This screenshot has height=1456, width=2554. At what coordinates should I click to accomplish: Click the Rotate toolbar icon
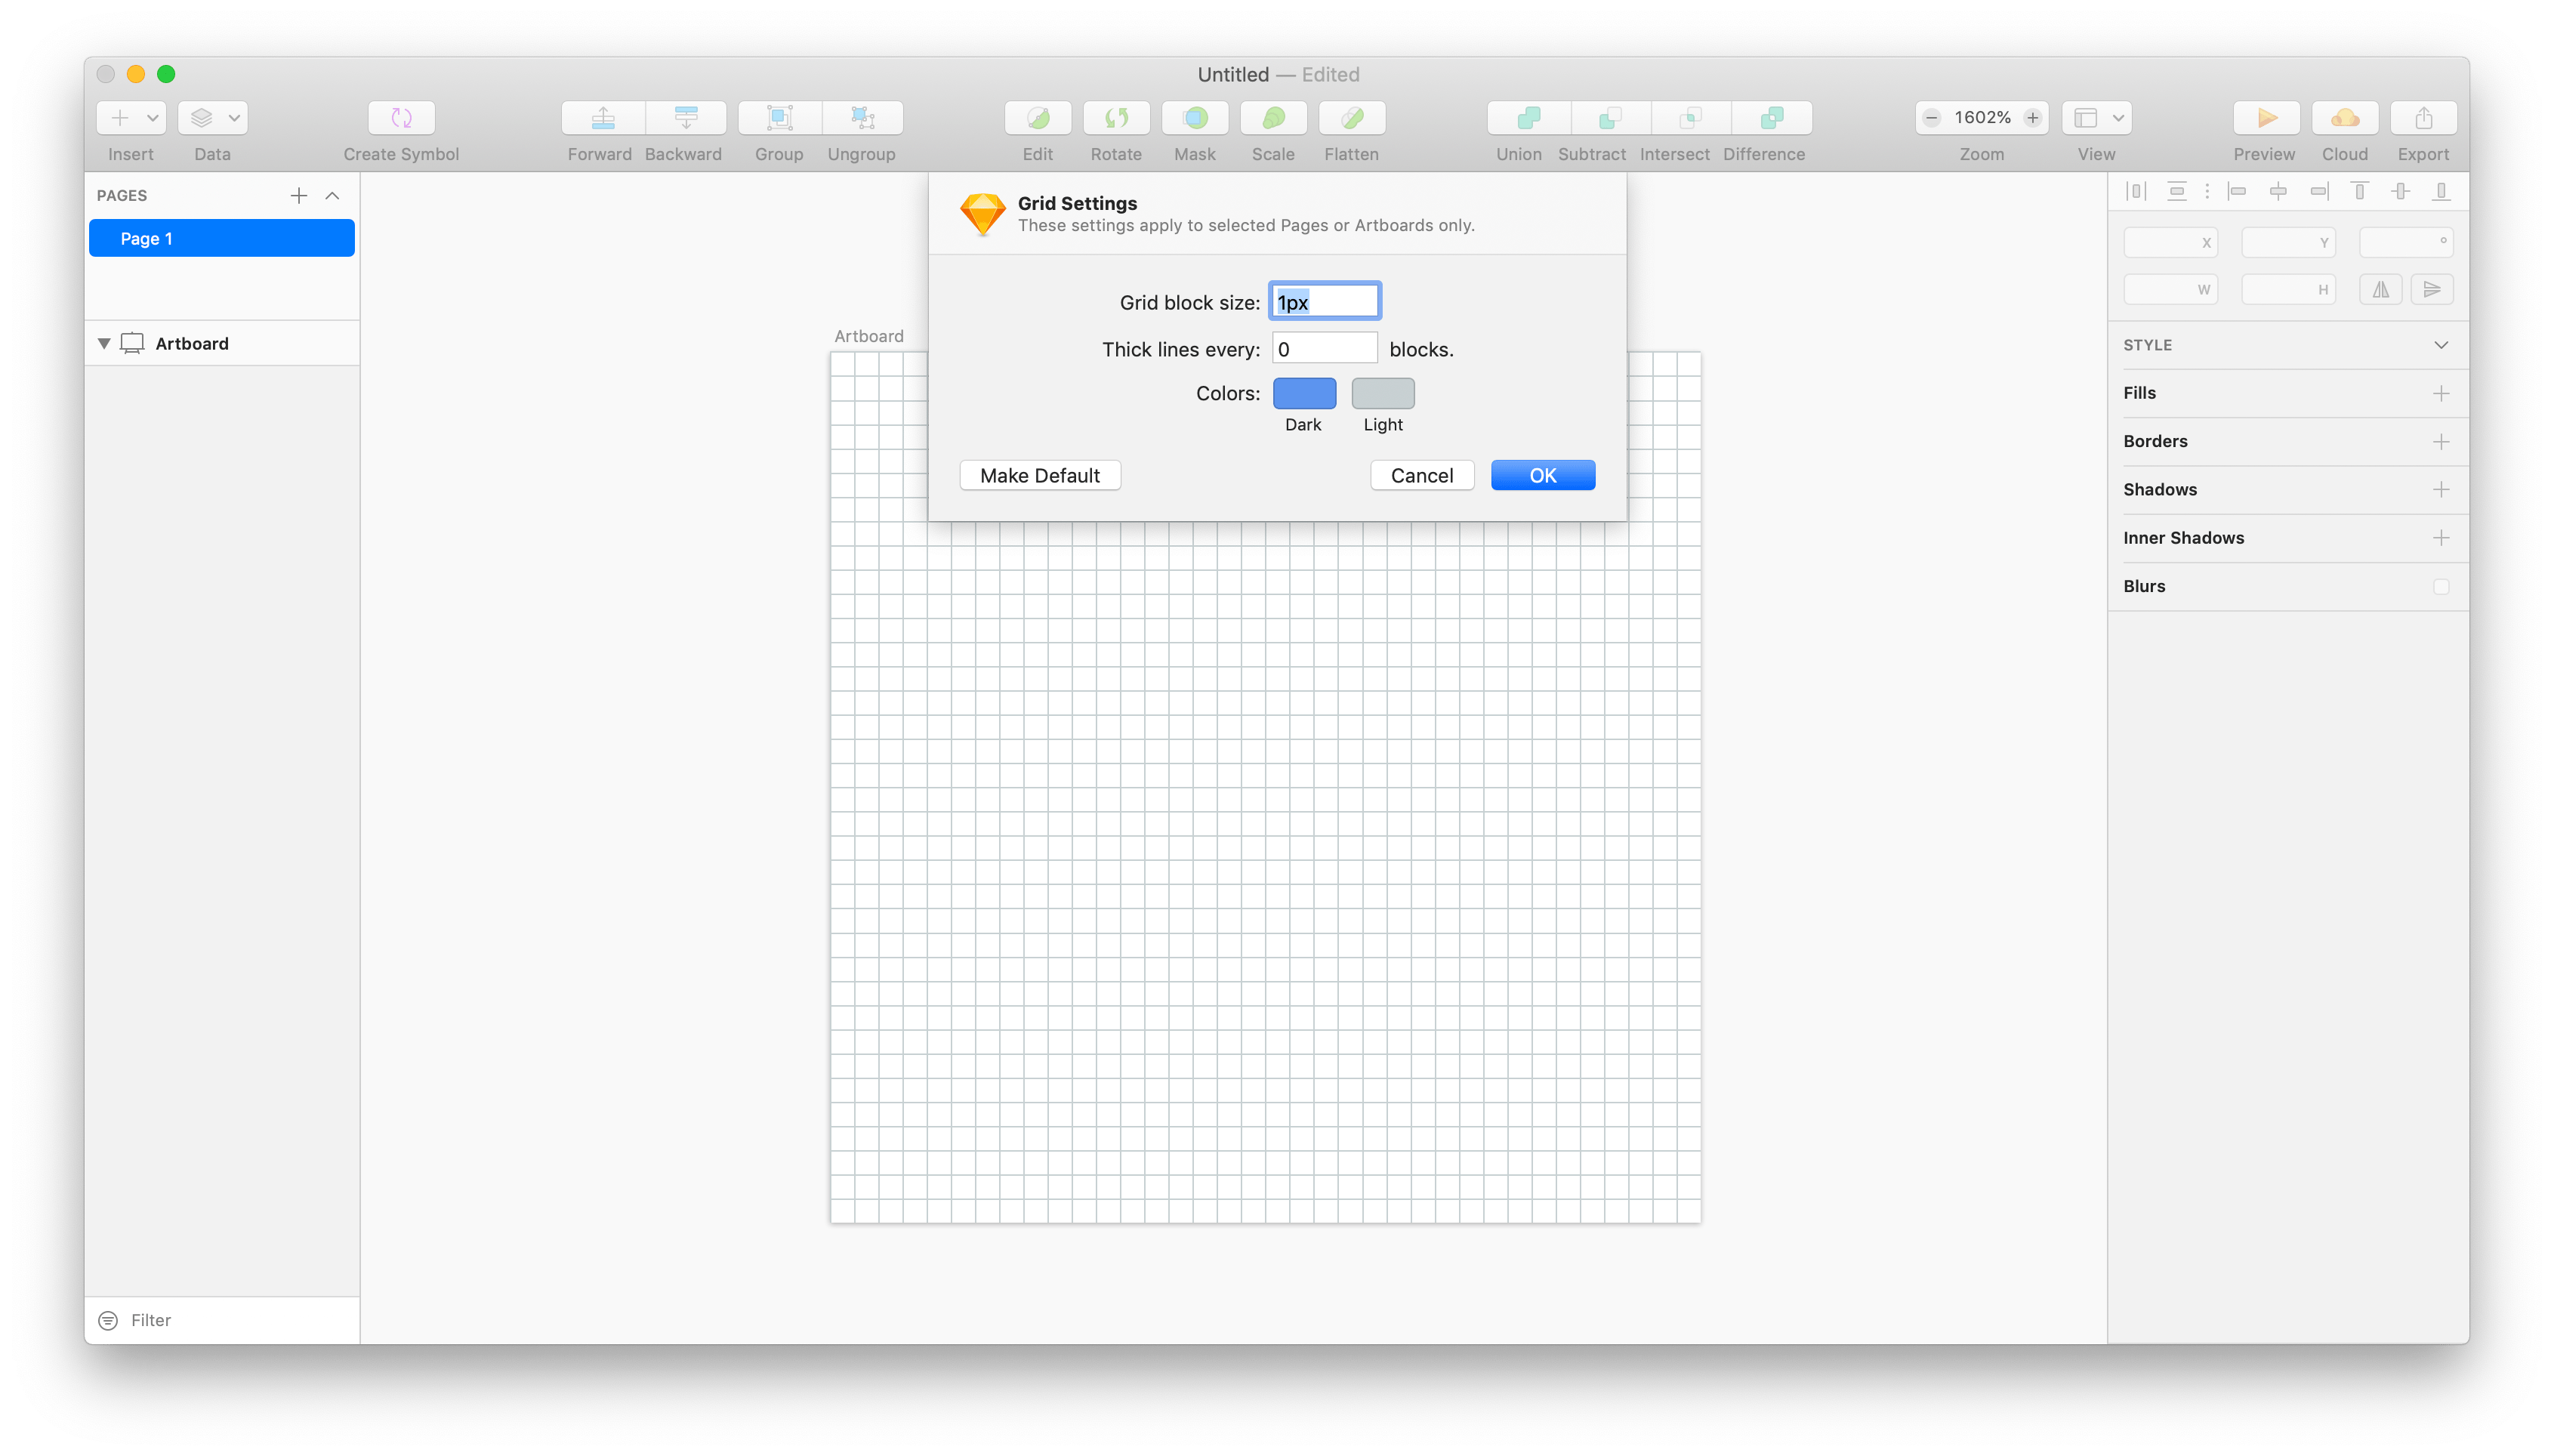1116,118
